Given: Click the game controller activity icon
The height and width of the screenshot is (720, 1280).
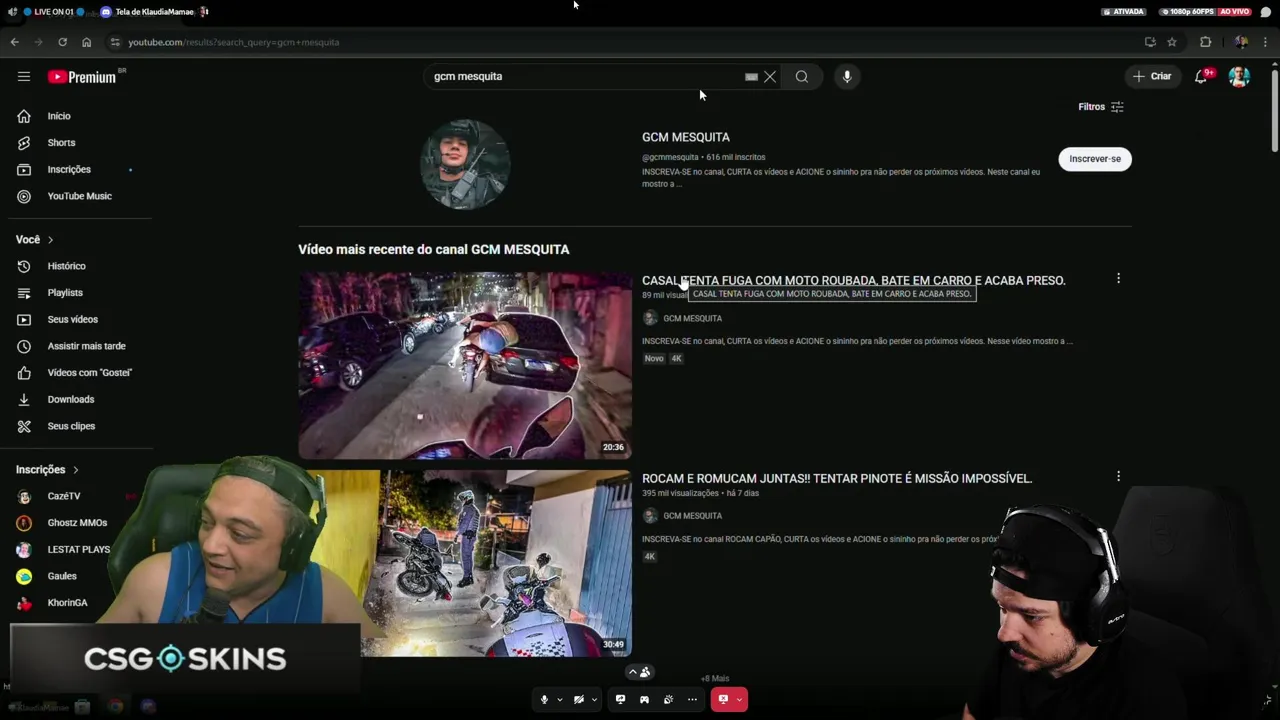Looking at the screenshot, I should coord(644,699).
